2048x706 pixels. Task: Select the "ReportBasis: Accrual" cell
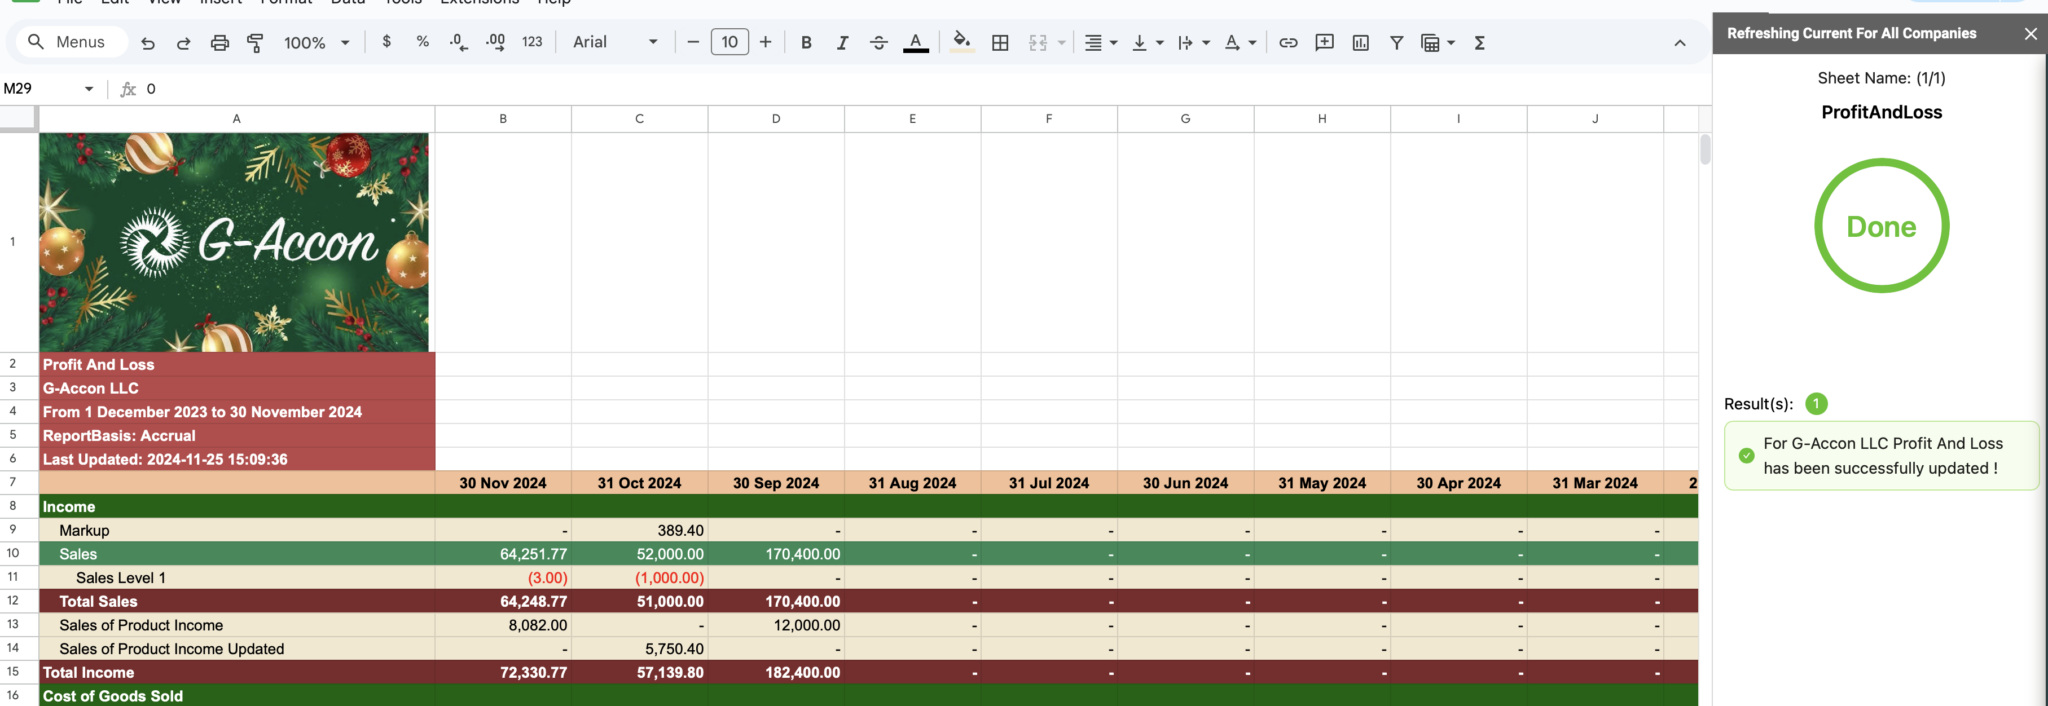[237, 436]
